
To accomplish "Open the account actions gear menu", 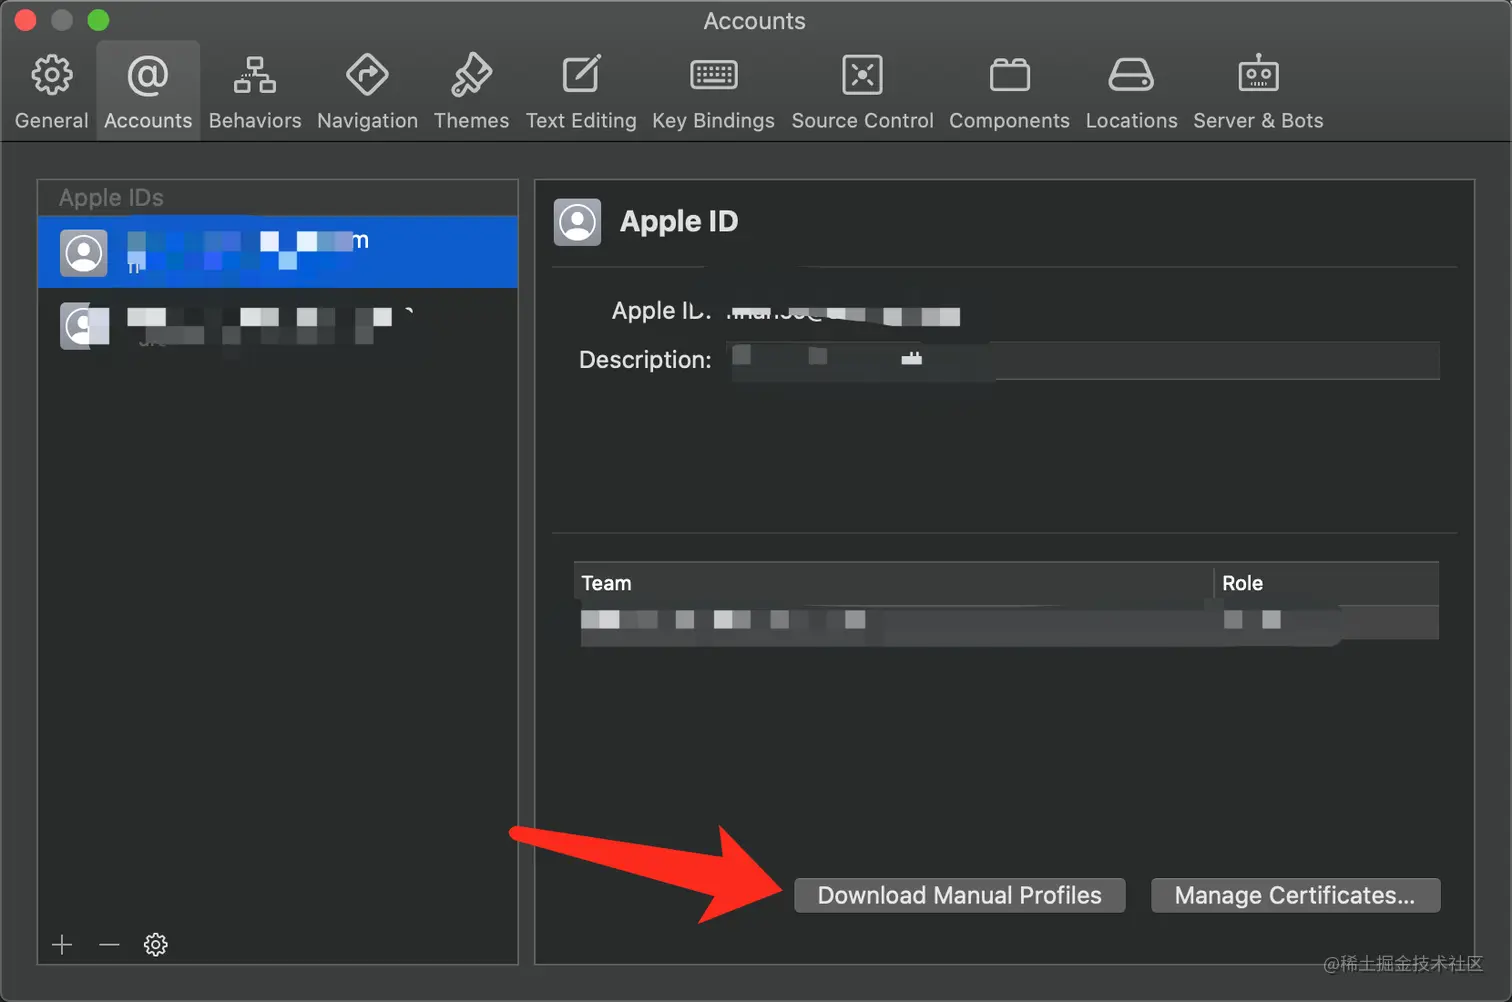I will 155,945.
